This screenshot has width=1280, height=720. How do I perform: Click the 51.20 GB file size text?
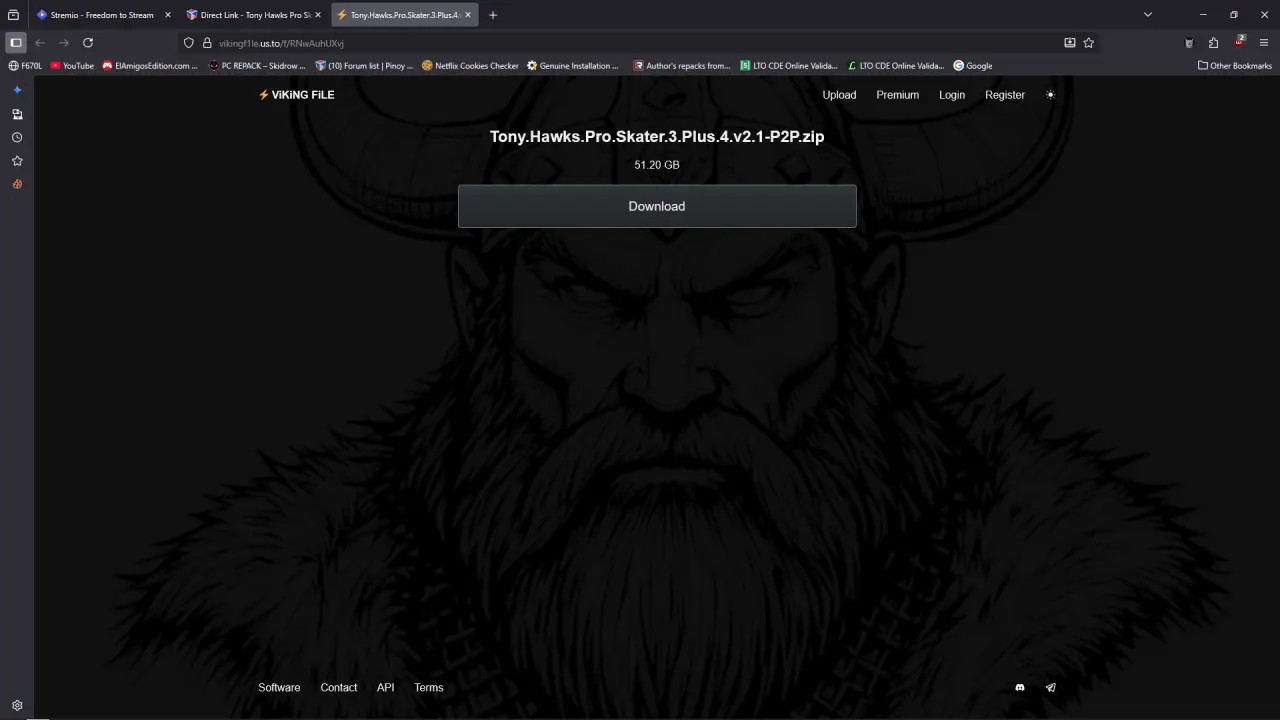(657, 165)
